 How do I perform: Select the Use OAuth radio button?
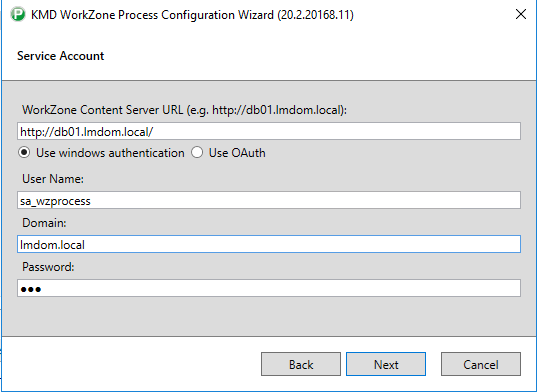[x=197, y=153]
